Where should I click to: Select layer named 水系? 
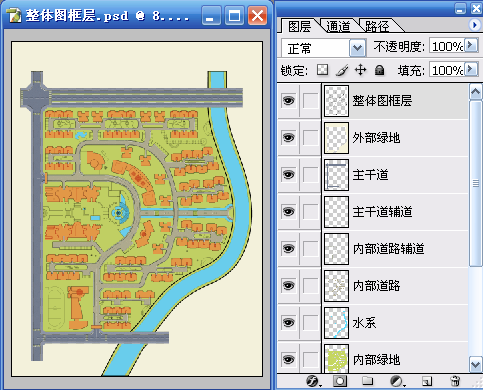click(364, 322)
